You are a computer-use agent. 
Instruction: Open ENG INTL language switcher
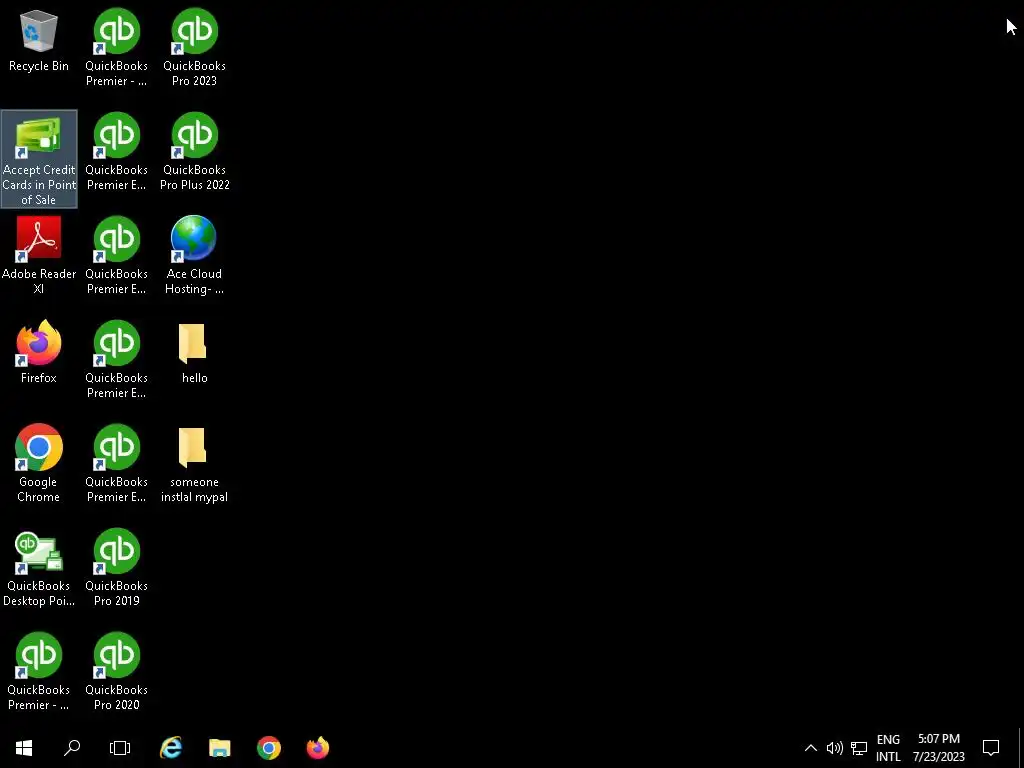click(888, 748)
